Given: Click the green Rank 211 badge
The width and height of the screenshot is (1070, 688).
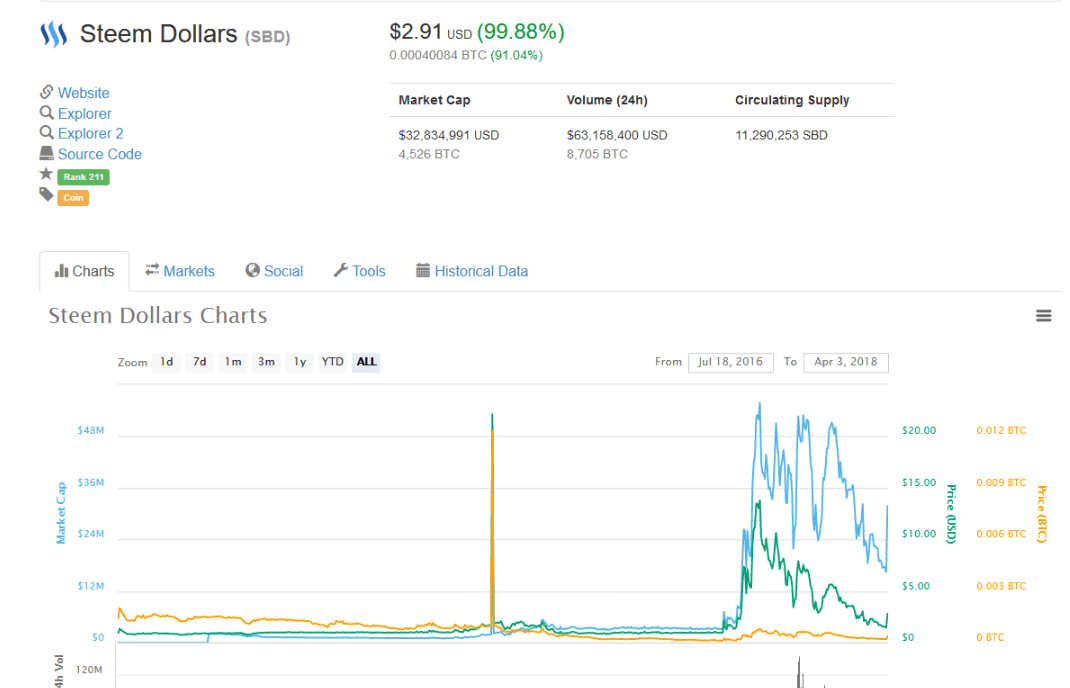Looking at the screenshot, I should (83, 177).
